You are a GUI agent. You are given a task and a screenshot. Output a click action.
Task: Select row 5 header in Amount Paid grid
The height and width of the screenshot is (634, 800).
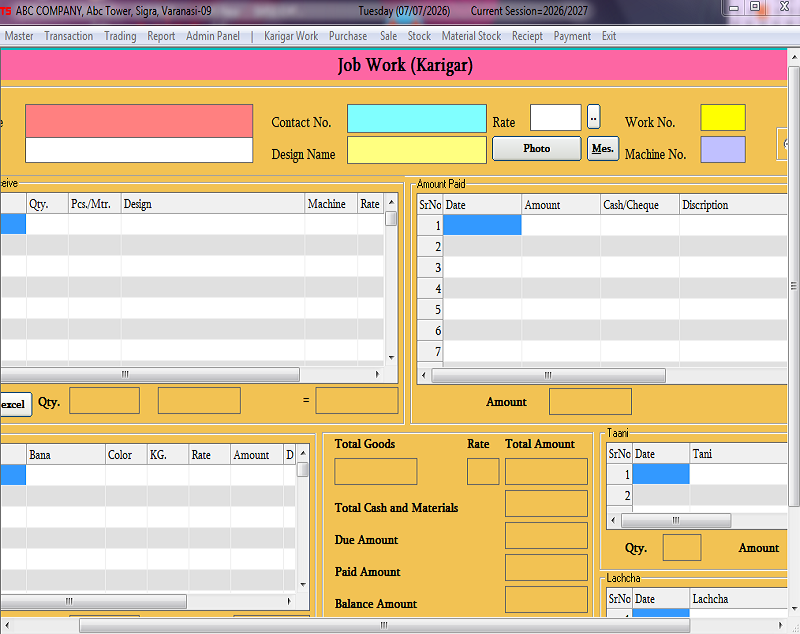click(x=430, y=310)
